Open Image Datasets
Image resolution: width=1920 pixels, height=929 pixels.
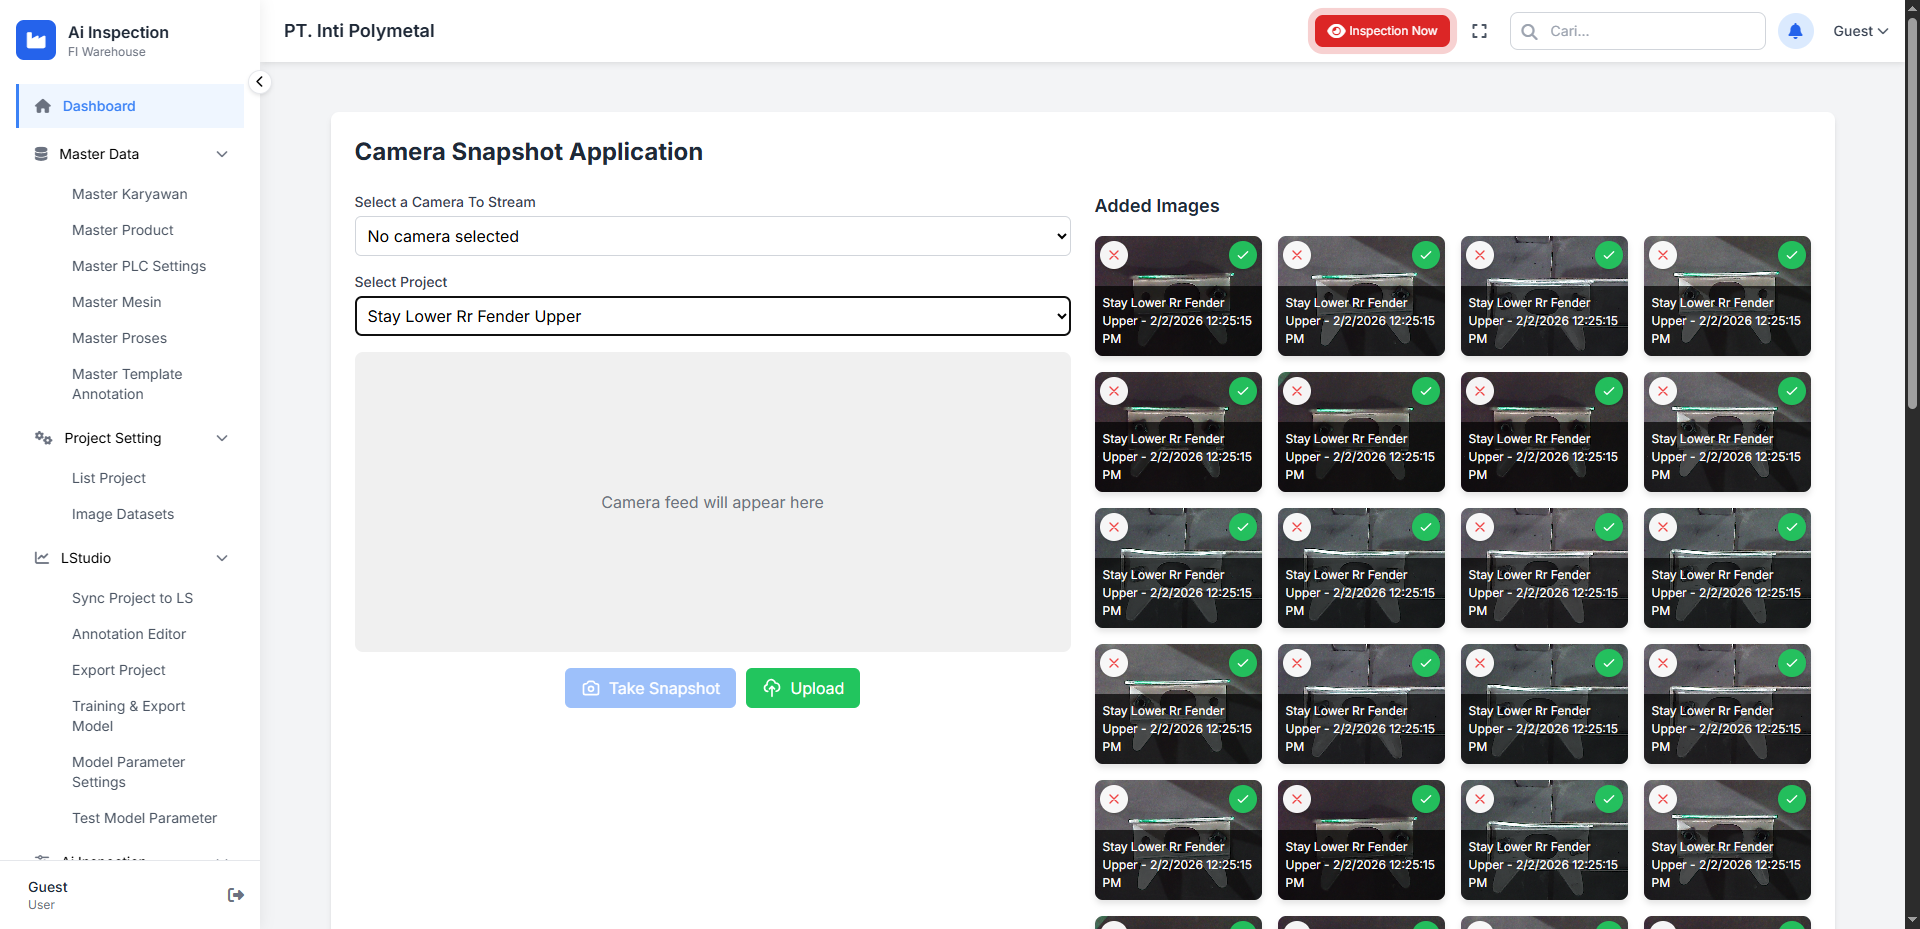point(123,514)
